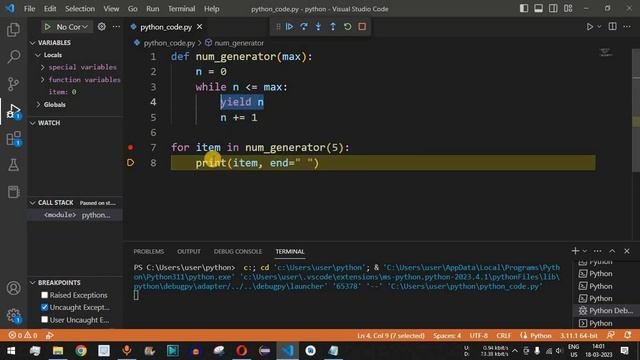The image size is (640, 360).
Task: Split the editor right
Action: pyautogui.click(x=612, y=27)
